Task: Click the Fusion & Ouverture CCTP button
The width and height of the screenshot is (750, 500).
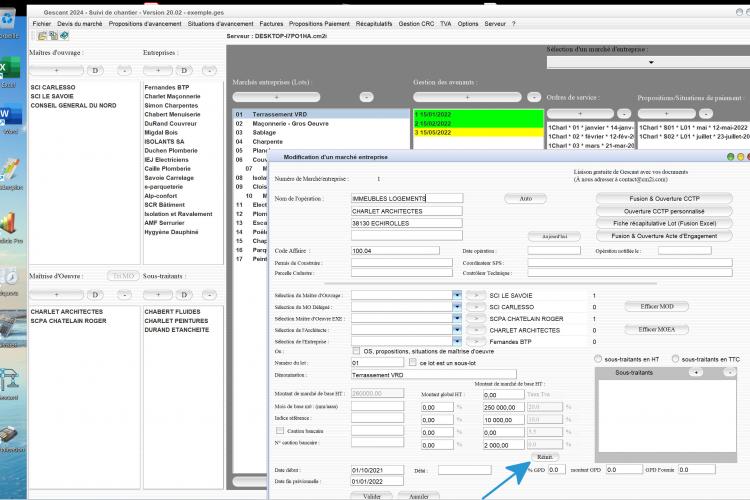Action: tap(664, 199)
